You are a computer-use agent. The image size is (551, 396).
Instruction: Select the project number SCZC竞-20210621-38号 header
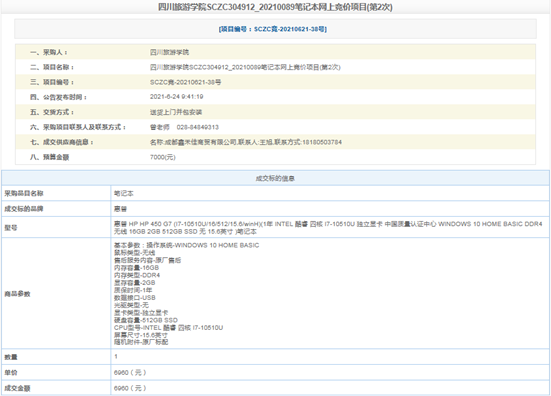click(x=272, y=29)
